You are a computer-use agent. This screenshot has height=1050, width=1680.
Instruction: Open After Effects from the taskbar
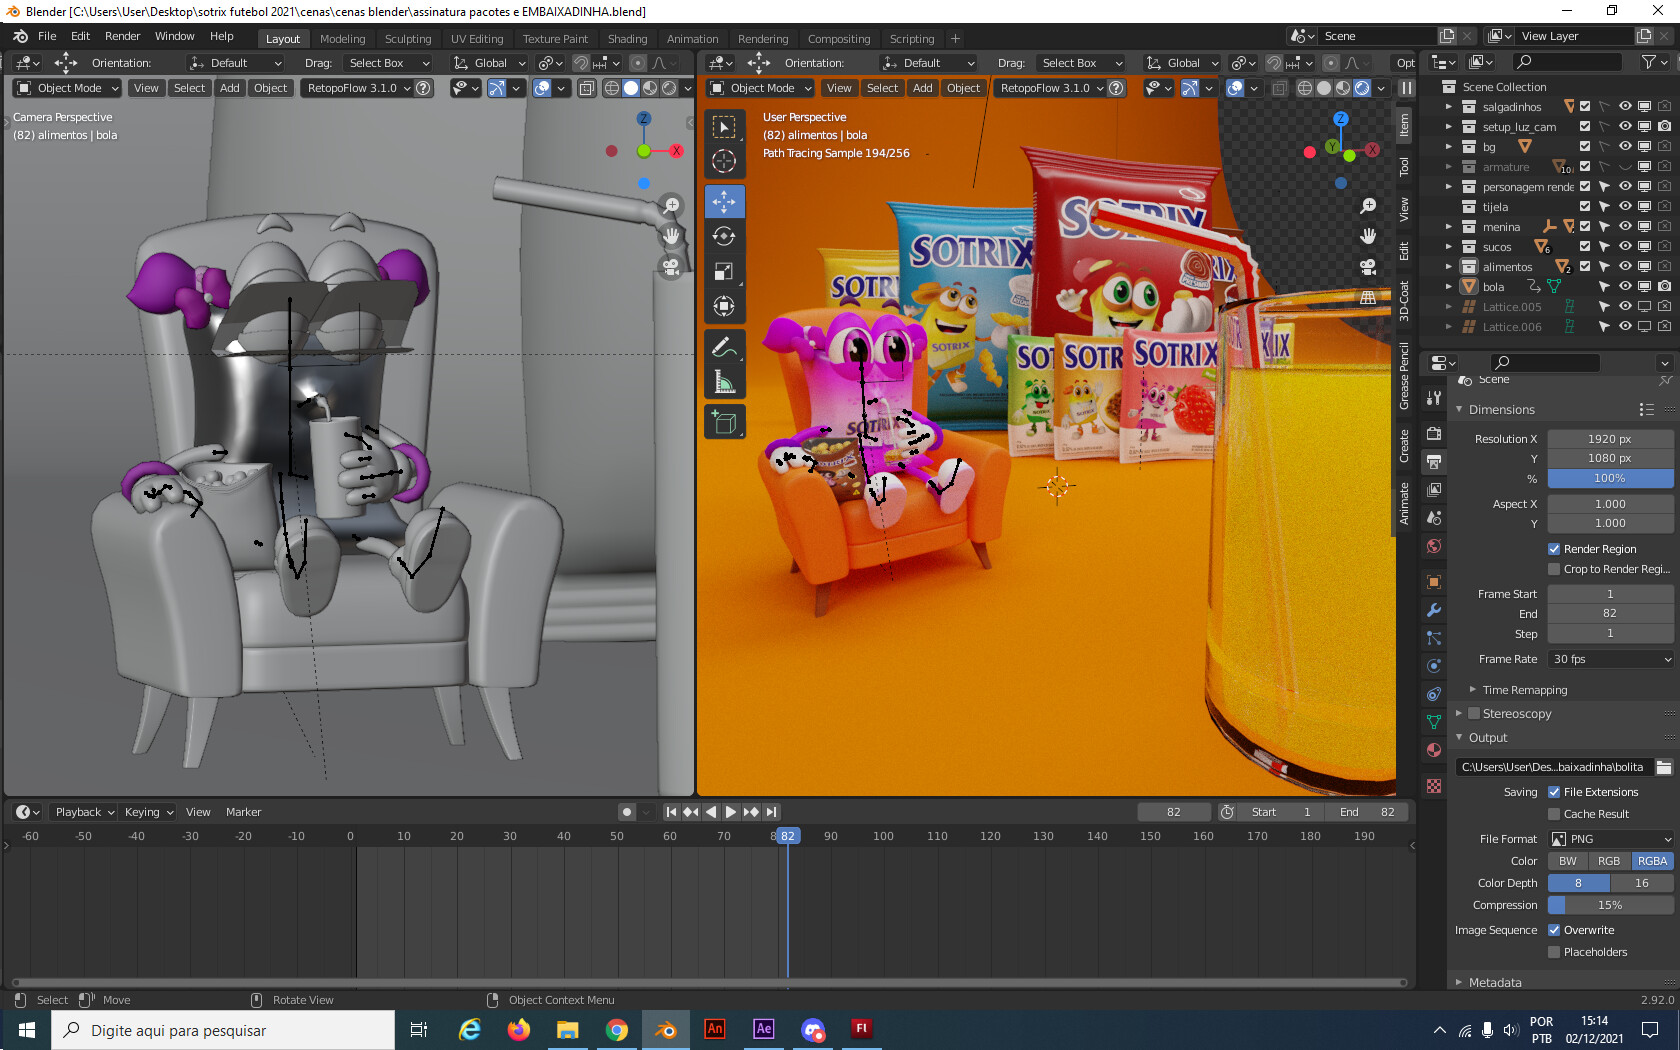pos(764,1029)
